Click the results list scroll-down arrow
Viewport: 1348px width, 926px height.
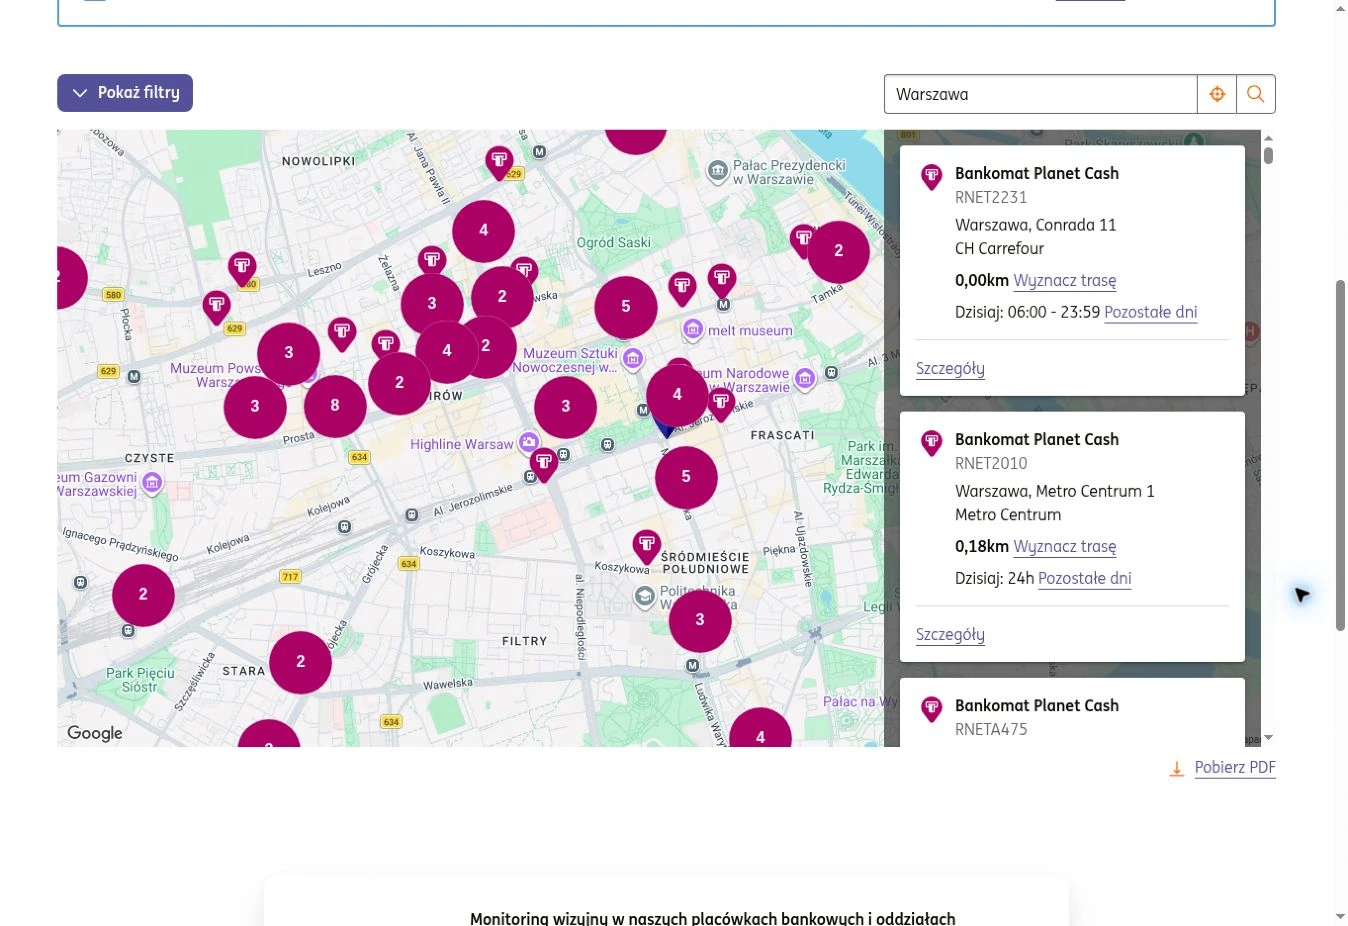point(1268,738)
